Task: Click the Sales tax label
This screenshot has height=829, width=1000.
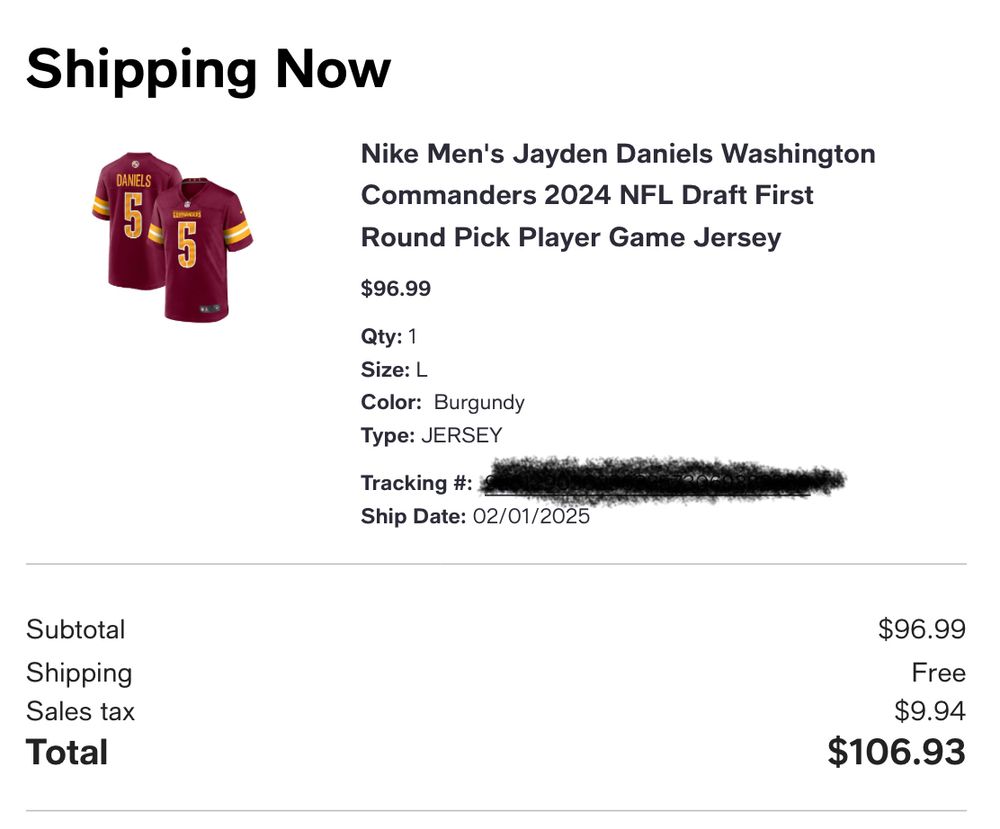Action: coord(80,711)
